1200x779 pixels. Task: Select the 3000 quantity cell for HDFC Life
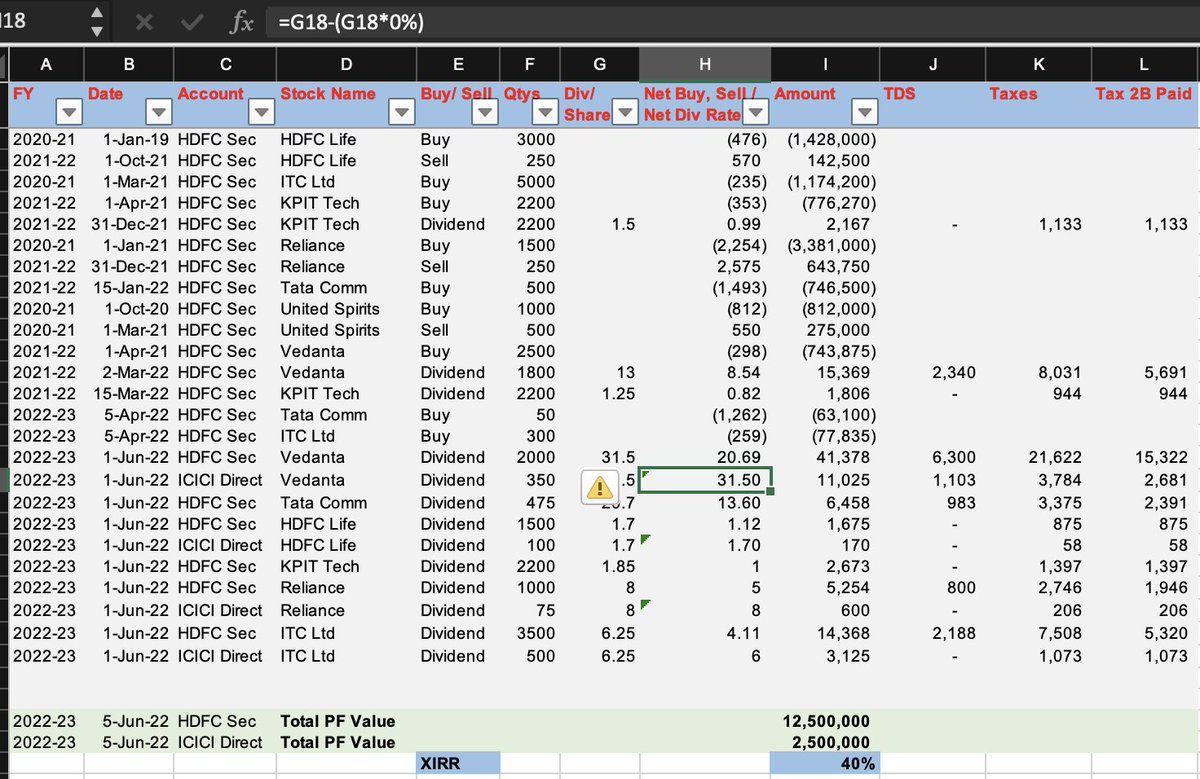(529, 139)
